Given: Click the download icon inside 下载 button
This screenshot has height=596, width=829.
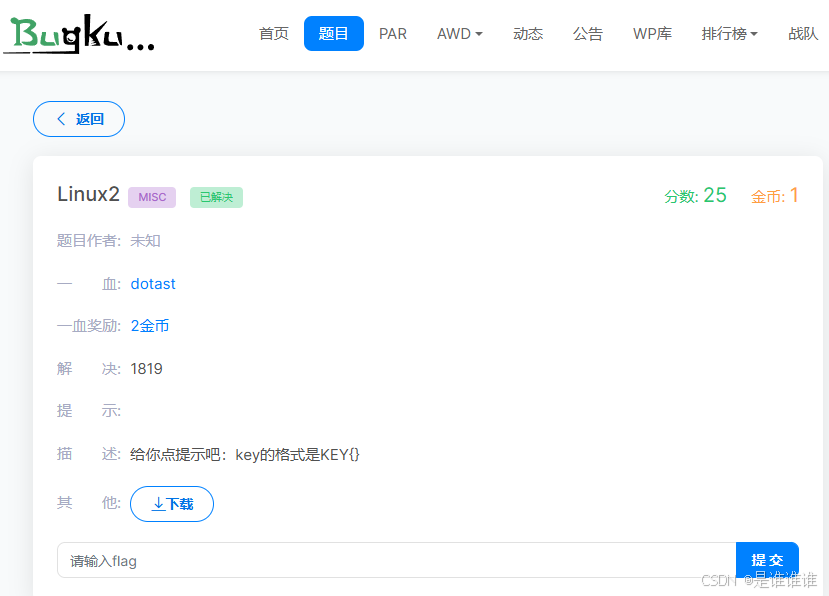Looking at the screenshot, I should point(156,504).
